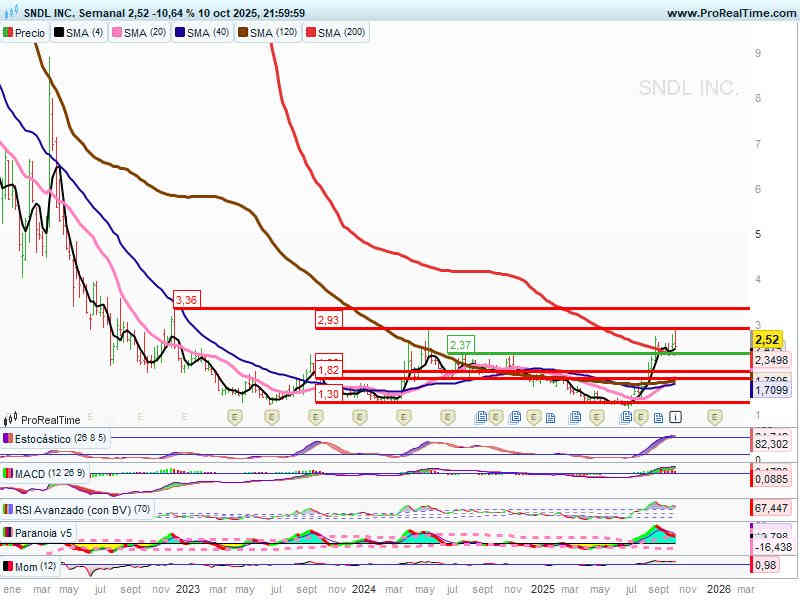Screen dimensions: 800x600
Task: Click the Paranoia v5 indicator icon
Action: pos(8,533)
